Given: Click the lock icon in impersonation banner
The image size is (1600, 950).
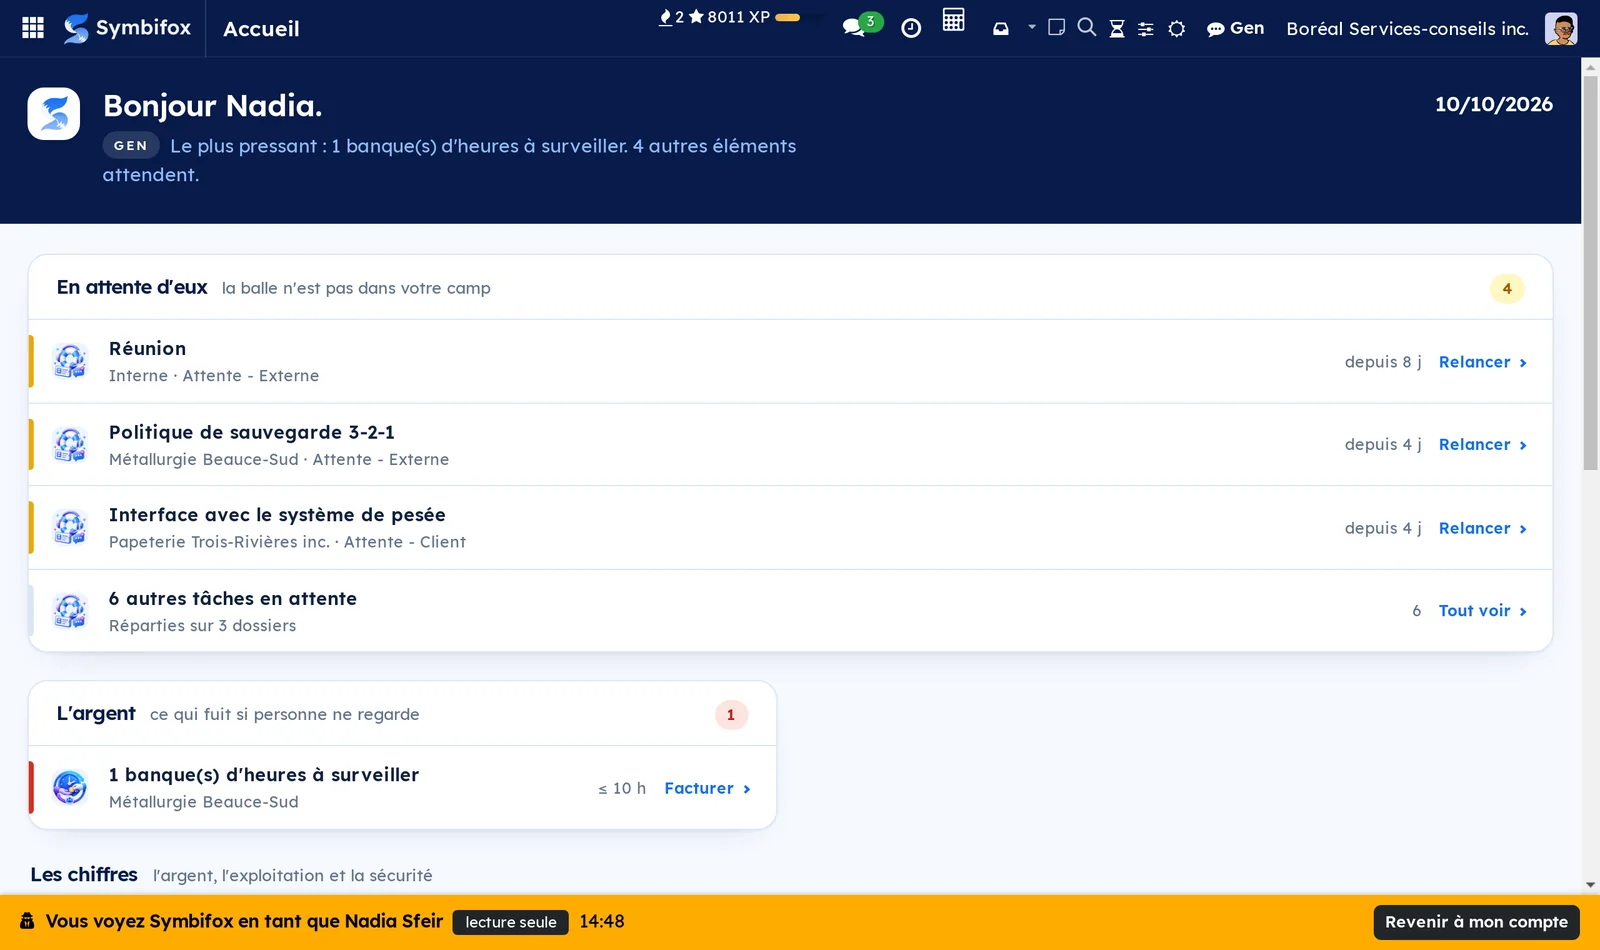Looking at the screenshot, I should click(x=27, y=921).
